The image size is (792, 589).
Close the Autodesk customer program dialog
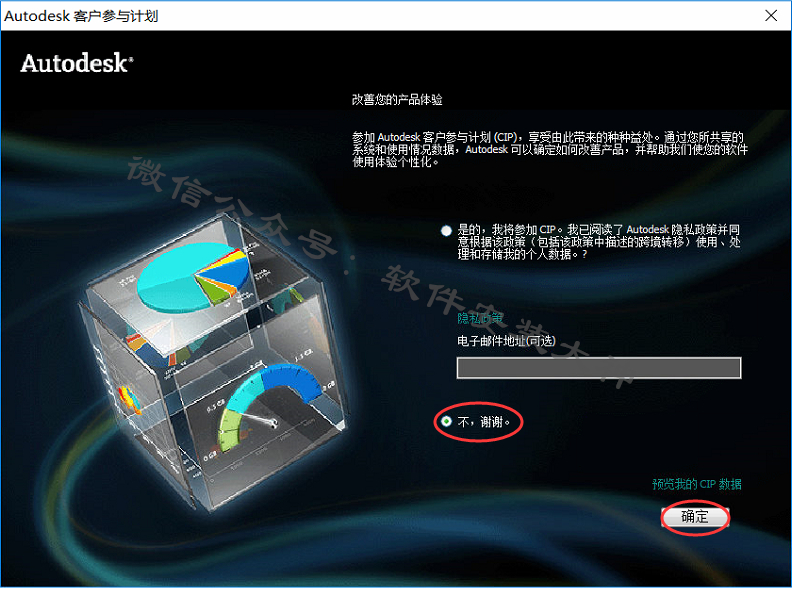pyautogui.click(x=771, y=16)
